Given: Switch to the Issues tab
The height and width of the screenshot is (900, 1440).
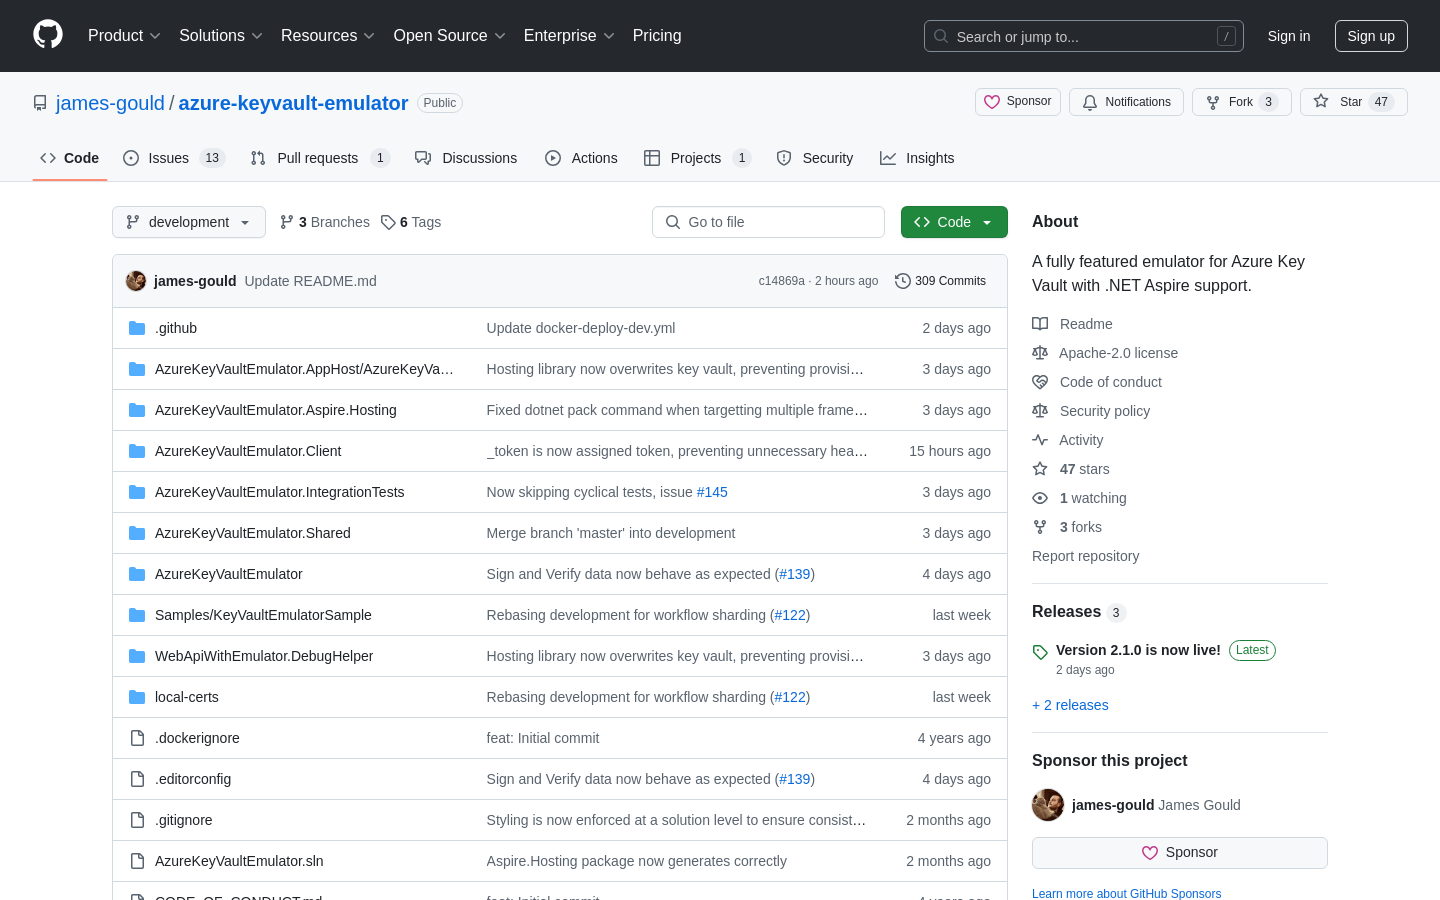Looking at the screenshot, I should pos(174,158).
